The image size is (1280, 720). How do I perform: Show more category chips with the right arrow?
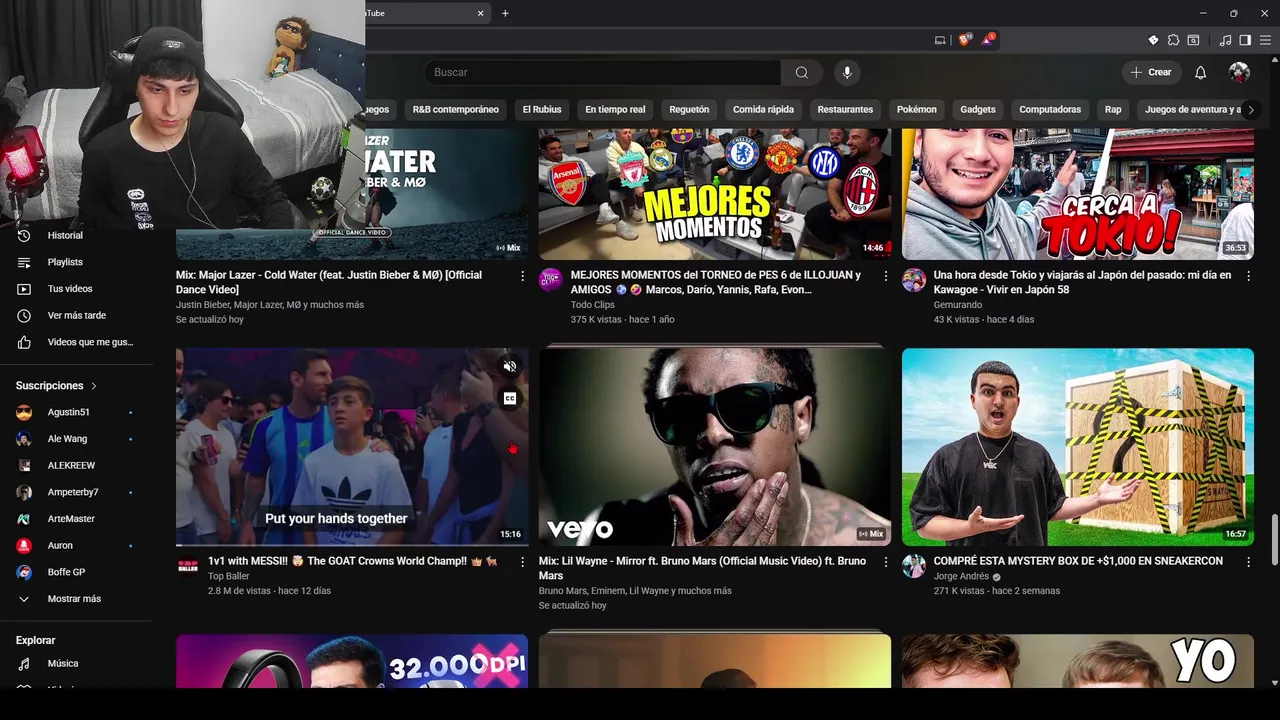pos(1250,110)
